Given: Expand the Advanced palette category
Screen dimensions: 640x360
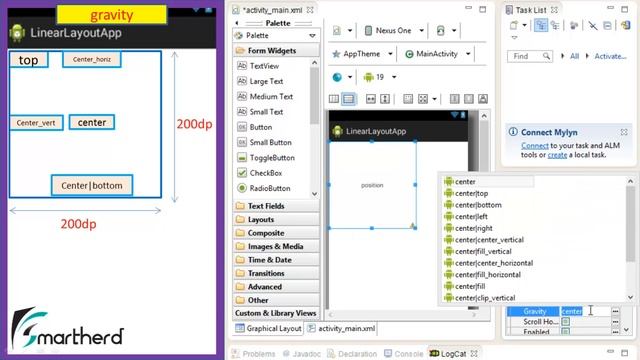Looking at the screenshot, I should tap(276, 287).
